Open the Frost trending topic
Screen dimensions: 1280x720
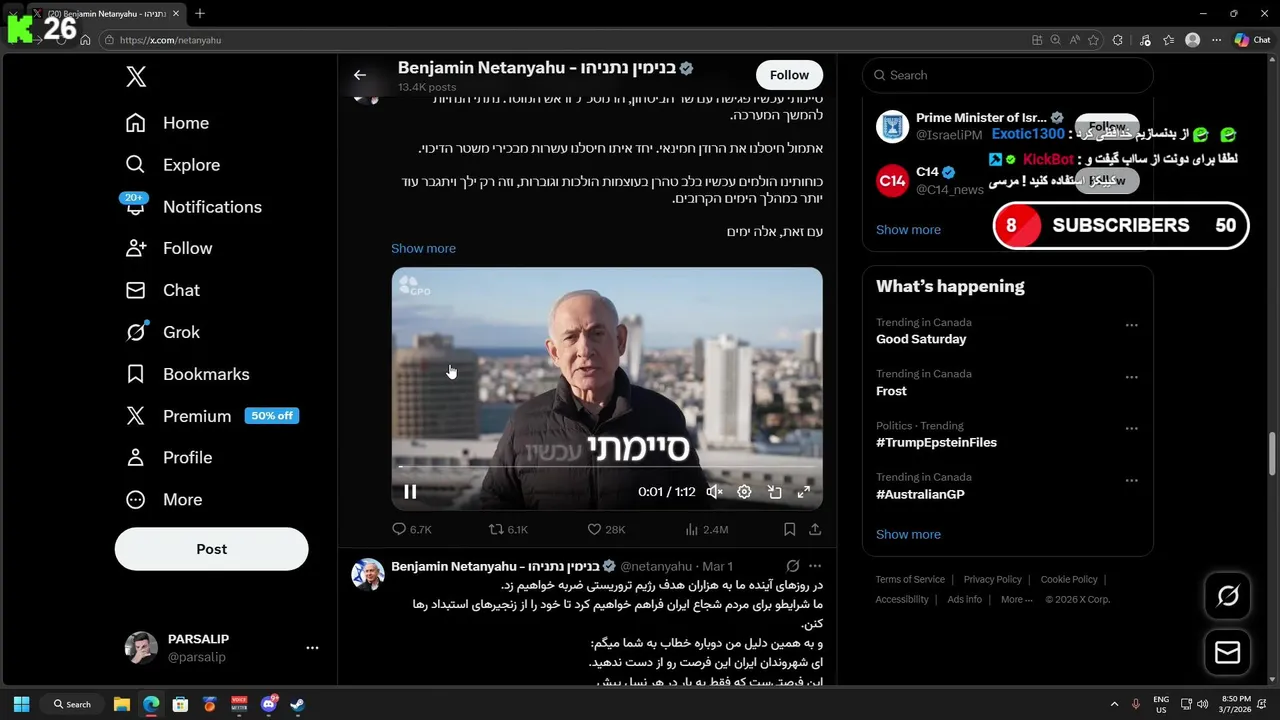pyautogui.click(x=891, y=391)
